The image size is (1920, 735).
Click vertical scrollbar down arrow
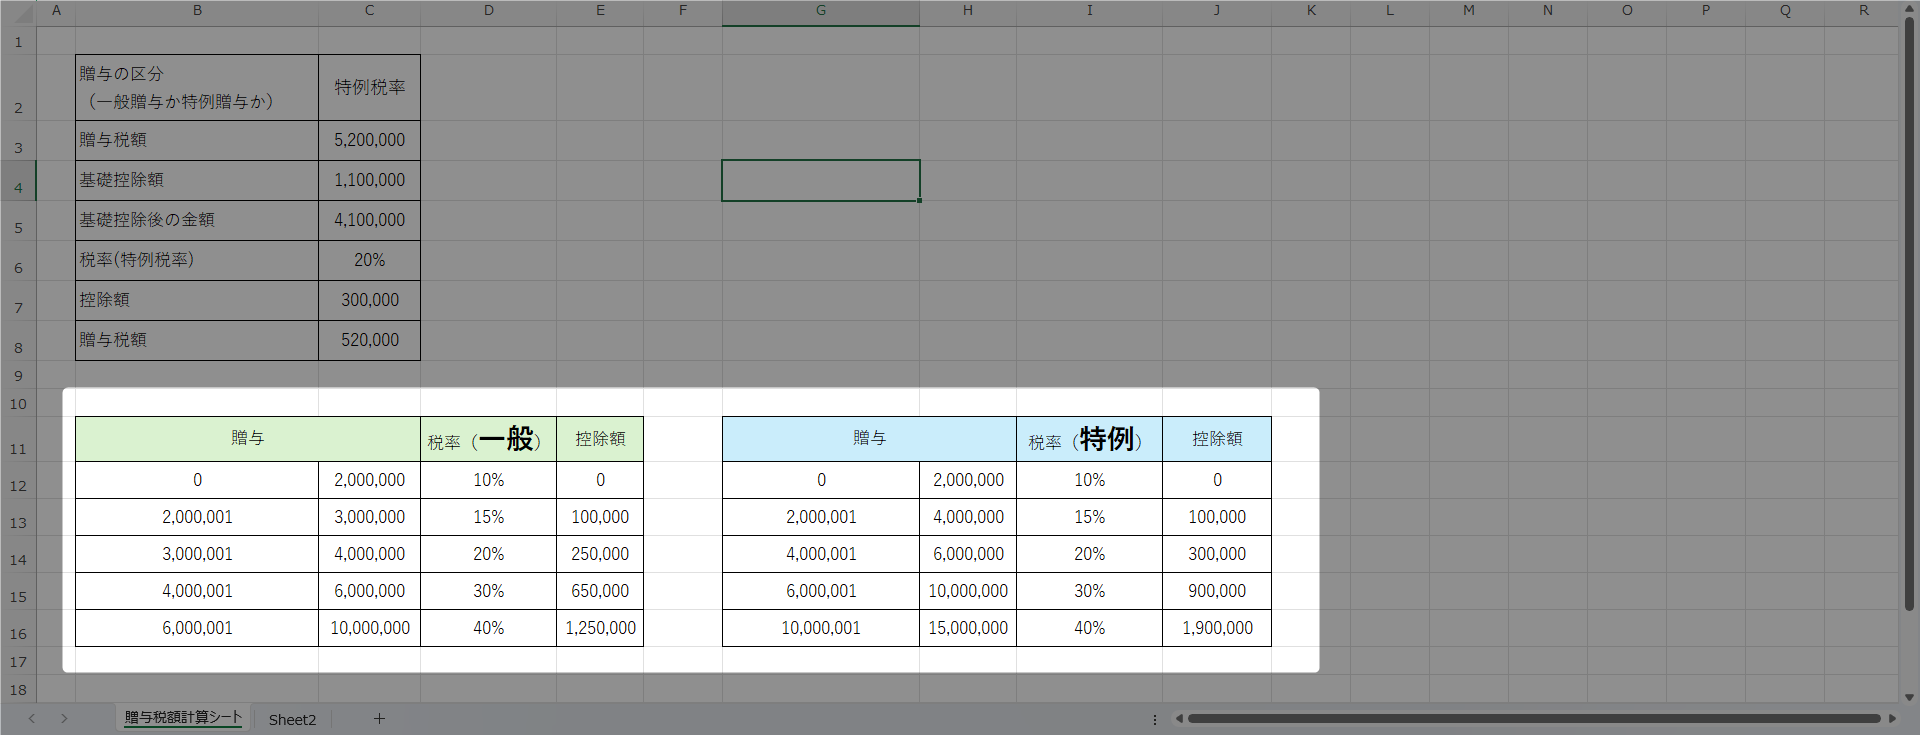click(1909, 697)
